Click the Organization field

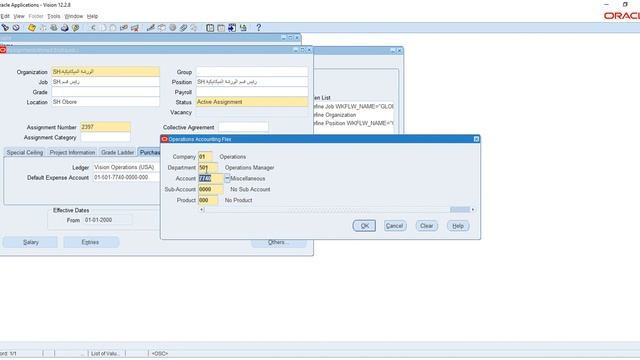[x=105, y=72]
